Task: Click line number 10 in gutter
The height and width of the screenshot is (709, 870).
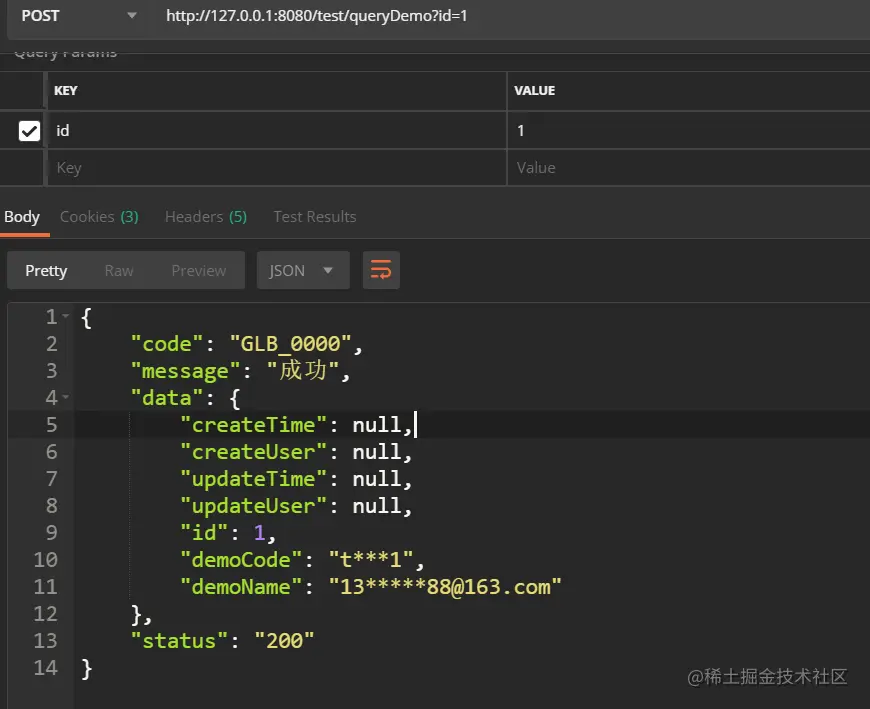Action: [45, 560]
